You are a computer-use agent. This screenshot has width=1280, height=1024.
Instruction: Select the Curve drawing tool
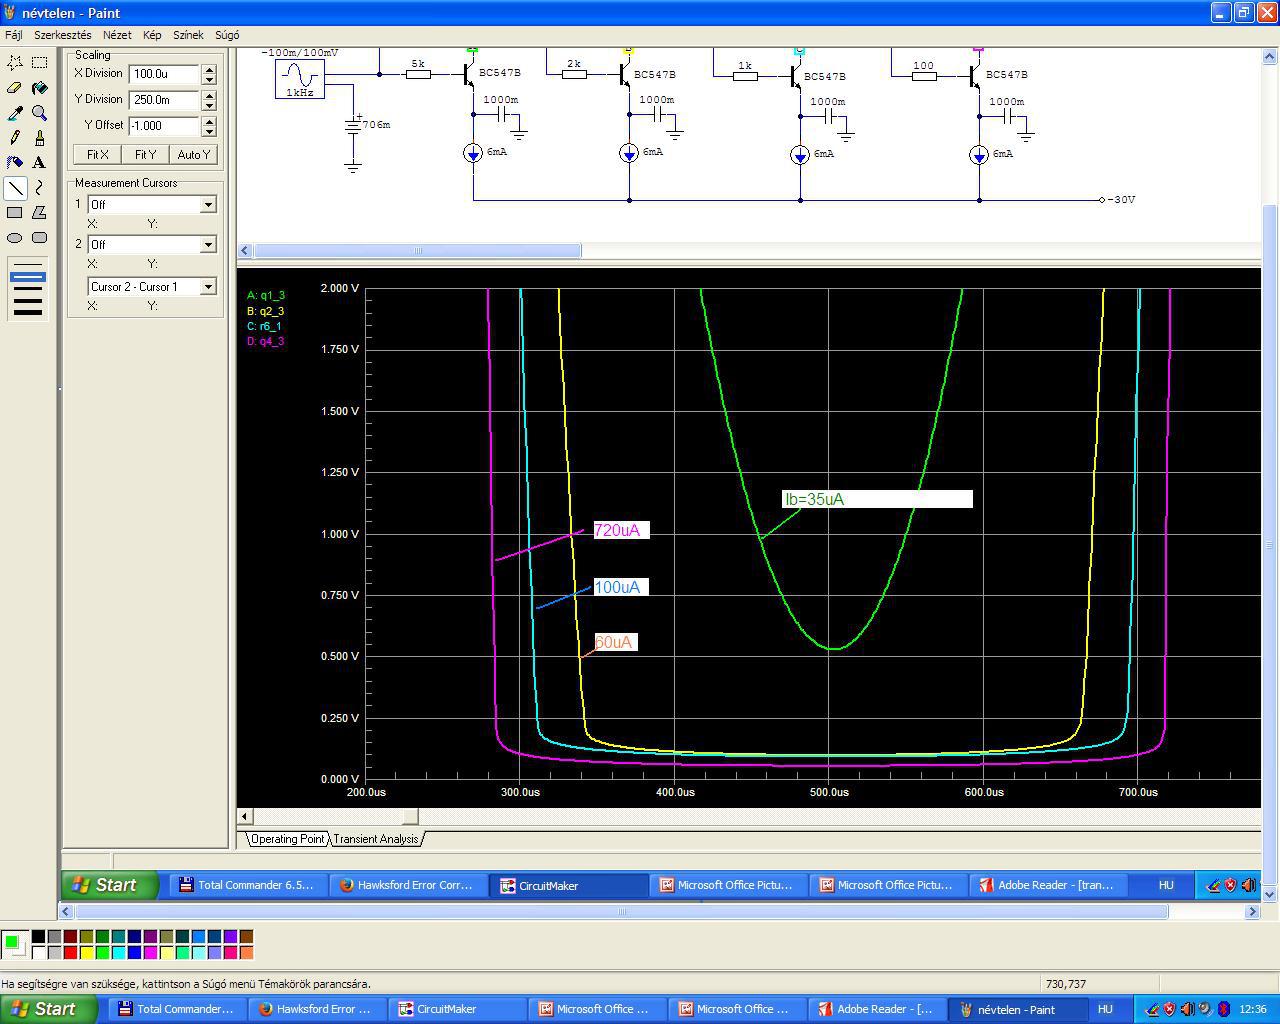click(x=39, y=187)
